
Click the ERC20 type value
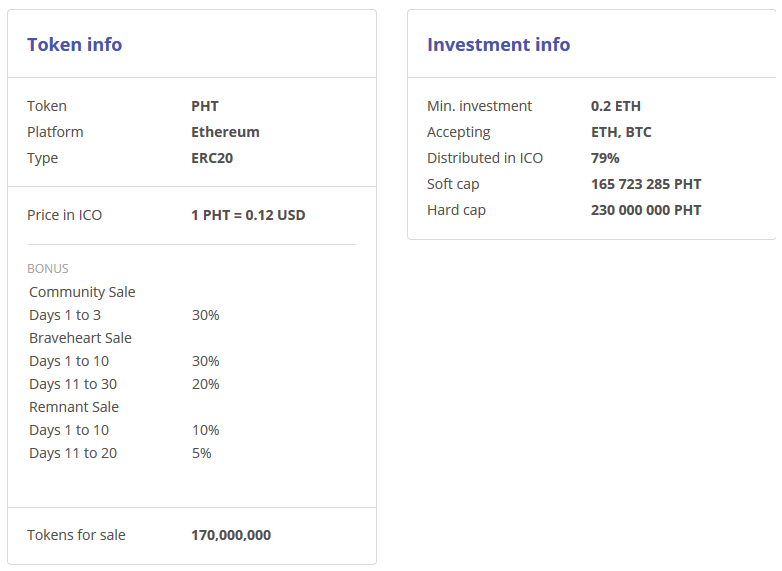(212, 158)
